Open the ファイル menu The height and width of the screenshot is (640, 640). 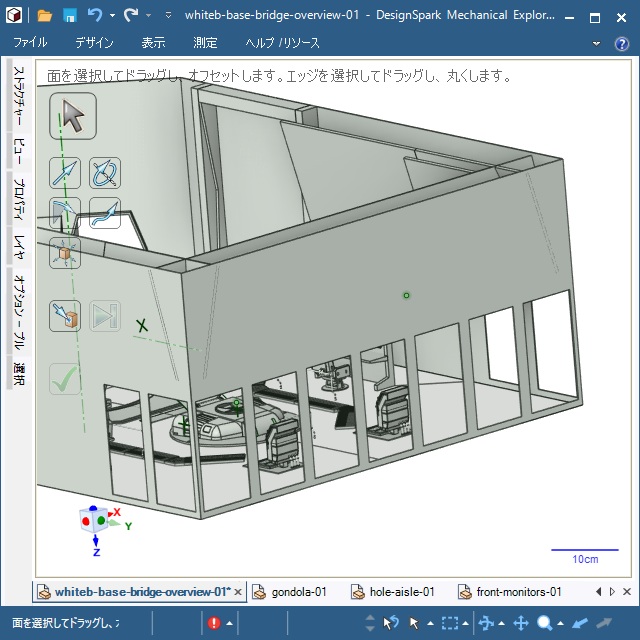tap(30, 42)
